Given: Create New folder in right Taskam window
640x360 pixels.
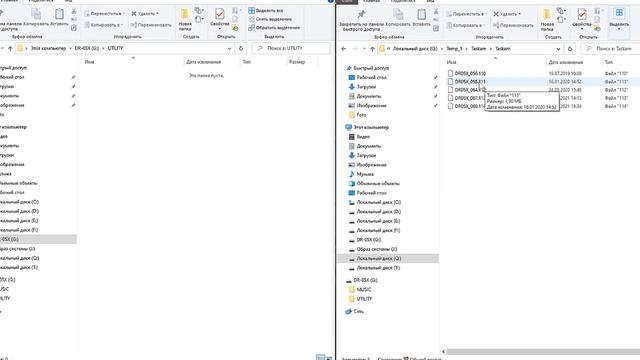Looking at the screenshot, I should coord(547,20).
